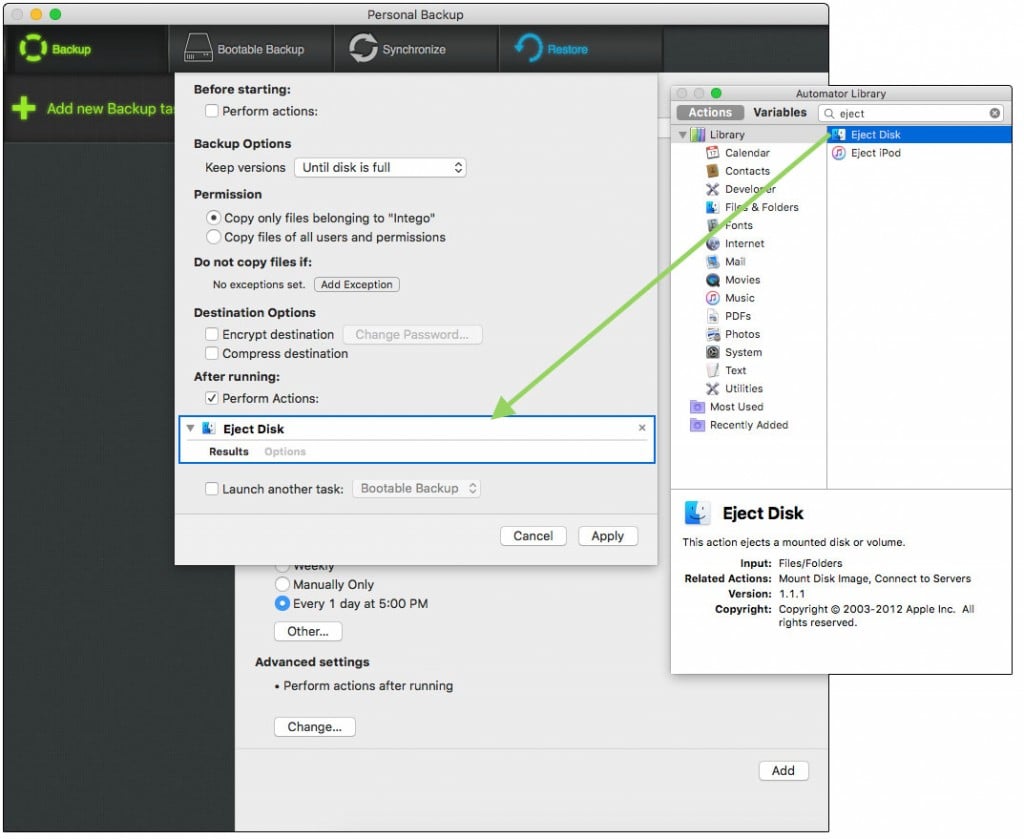Viewport: 1024px width, 839px height.
Task: Select the Utilities category icon
Action: pos(716,389)
